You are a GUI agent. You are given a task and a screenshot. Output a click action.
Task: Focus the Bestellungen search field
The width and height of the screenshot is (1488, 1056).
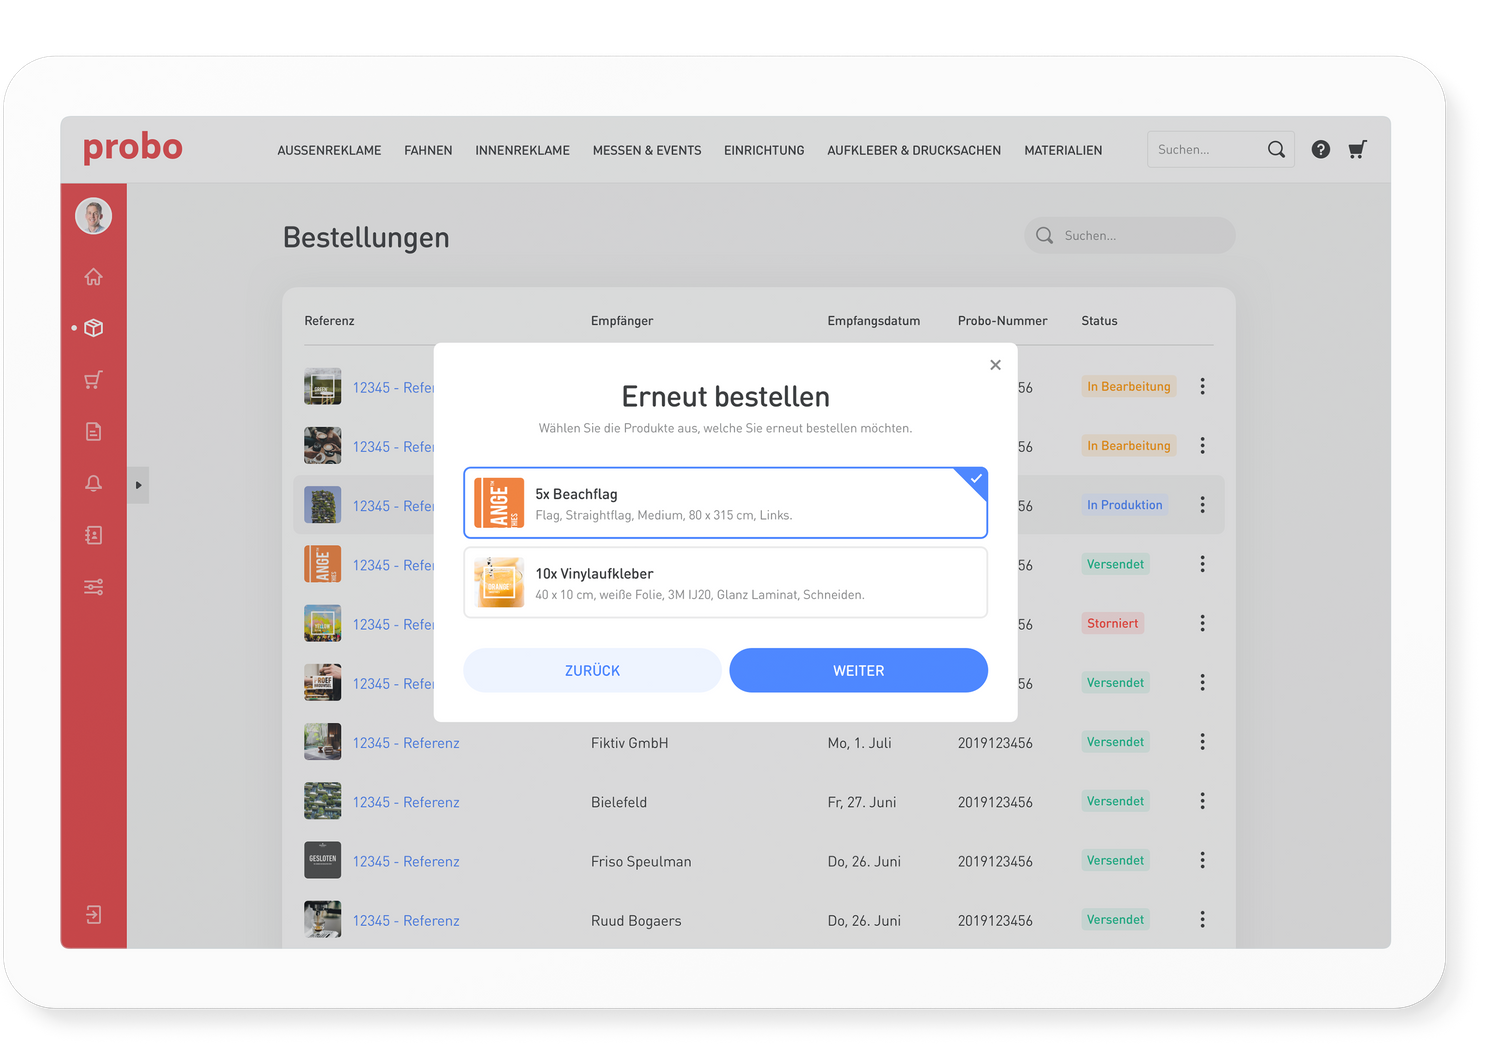click(x=1130, y=235)
